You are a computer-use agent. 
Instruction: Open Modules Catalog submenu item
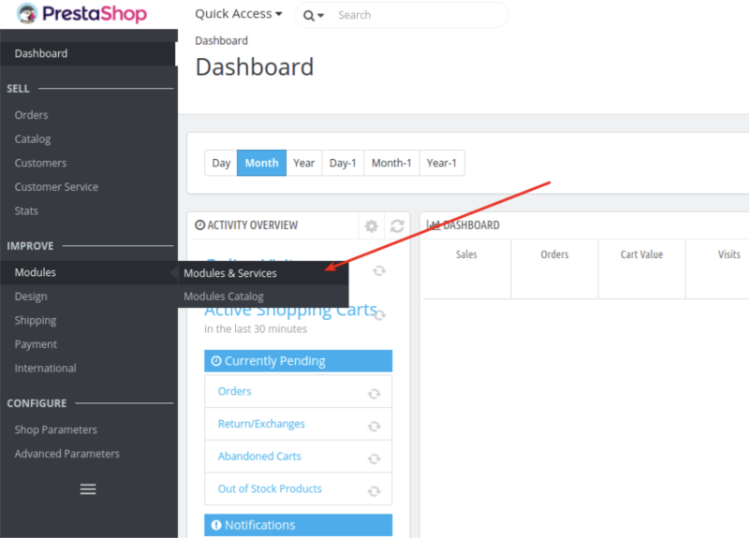click(x=224, y=296)
